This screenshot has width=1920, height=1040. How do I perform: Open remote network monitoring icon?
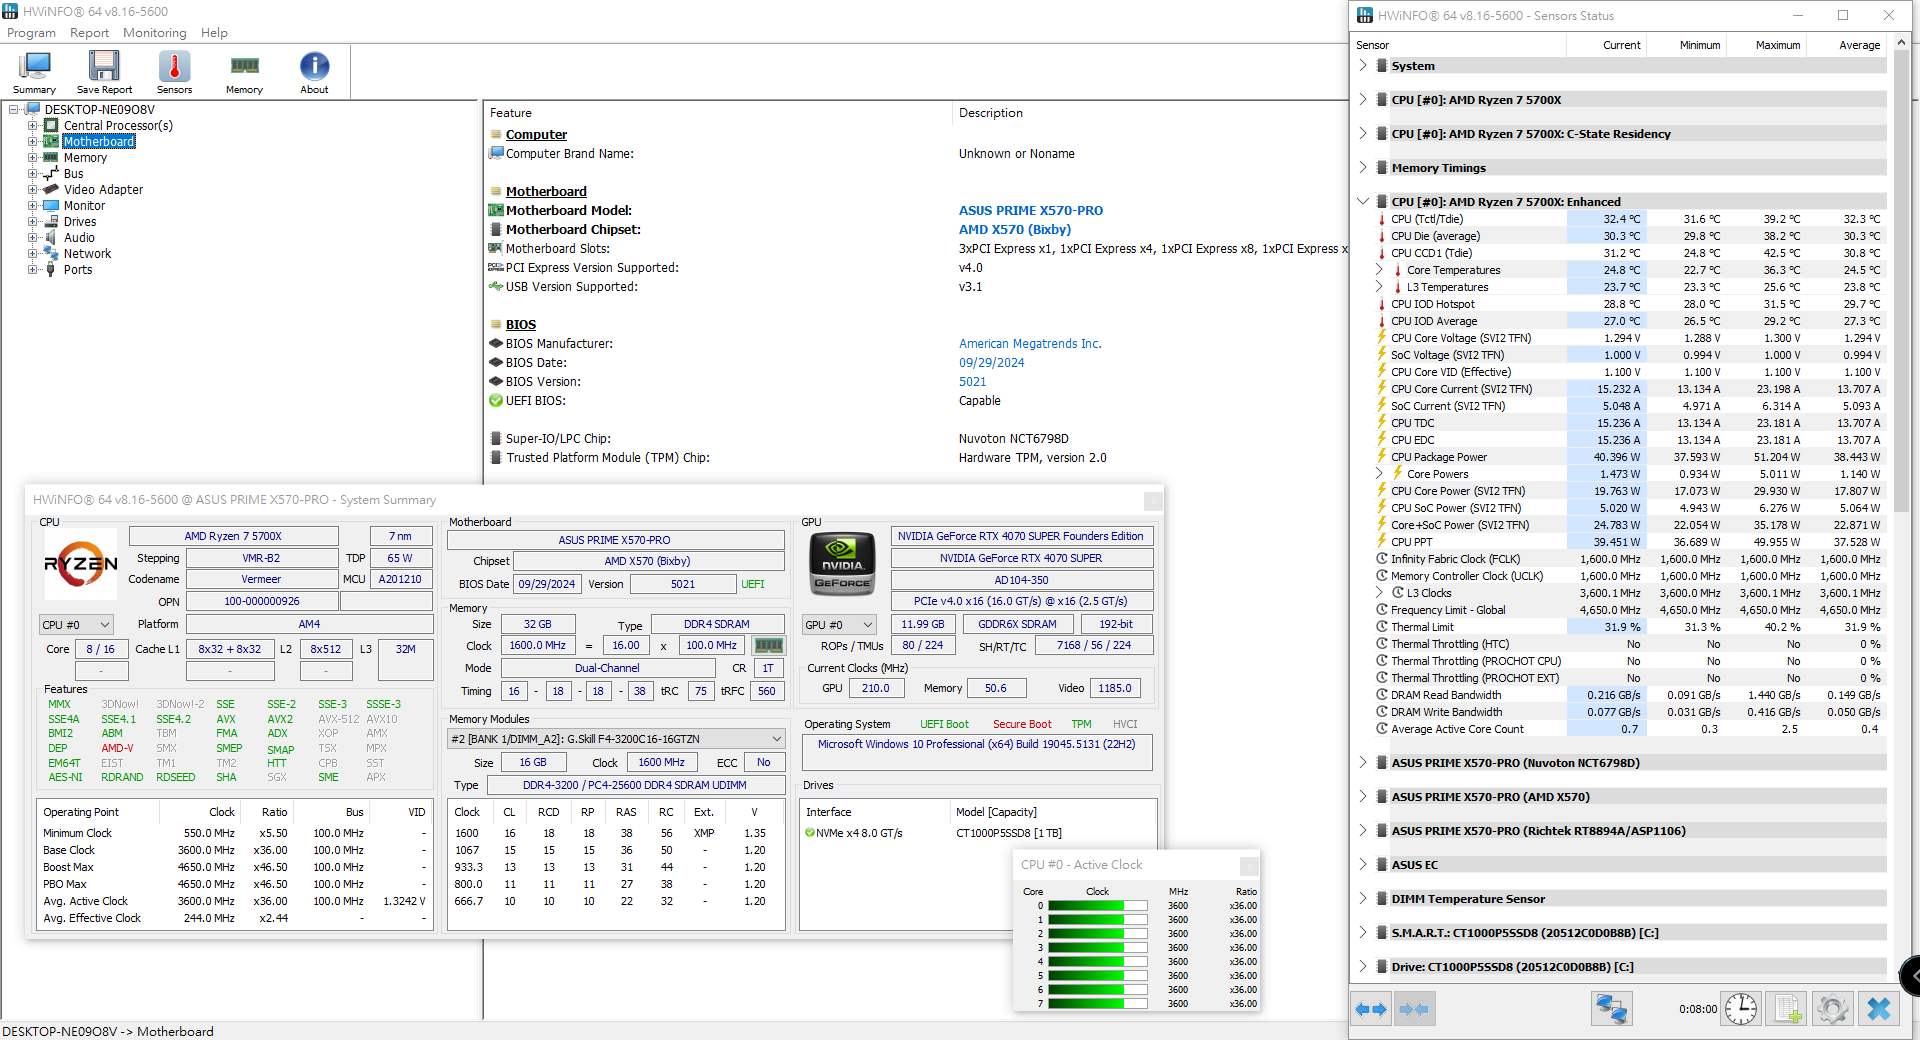click(1611, 1009)
